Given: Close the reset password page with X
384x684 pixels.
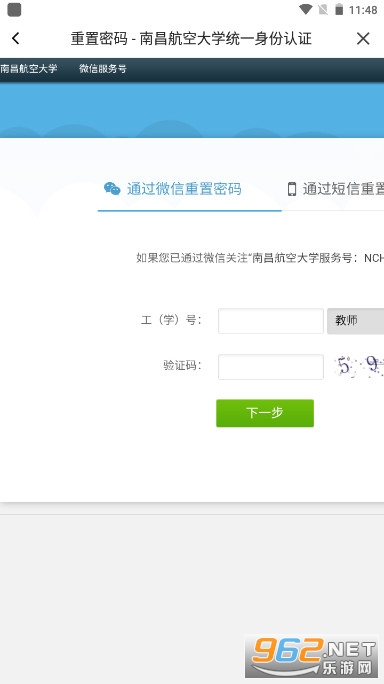Looking at the screenshot, I should (363, 38).
